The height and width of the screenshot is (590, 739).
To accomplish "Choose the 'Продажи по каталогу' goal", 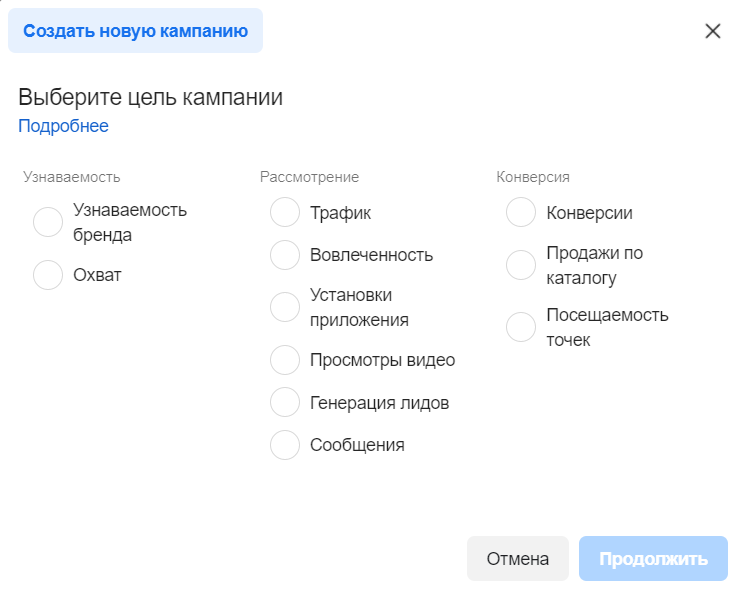I will (x=521, y=265).
